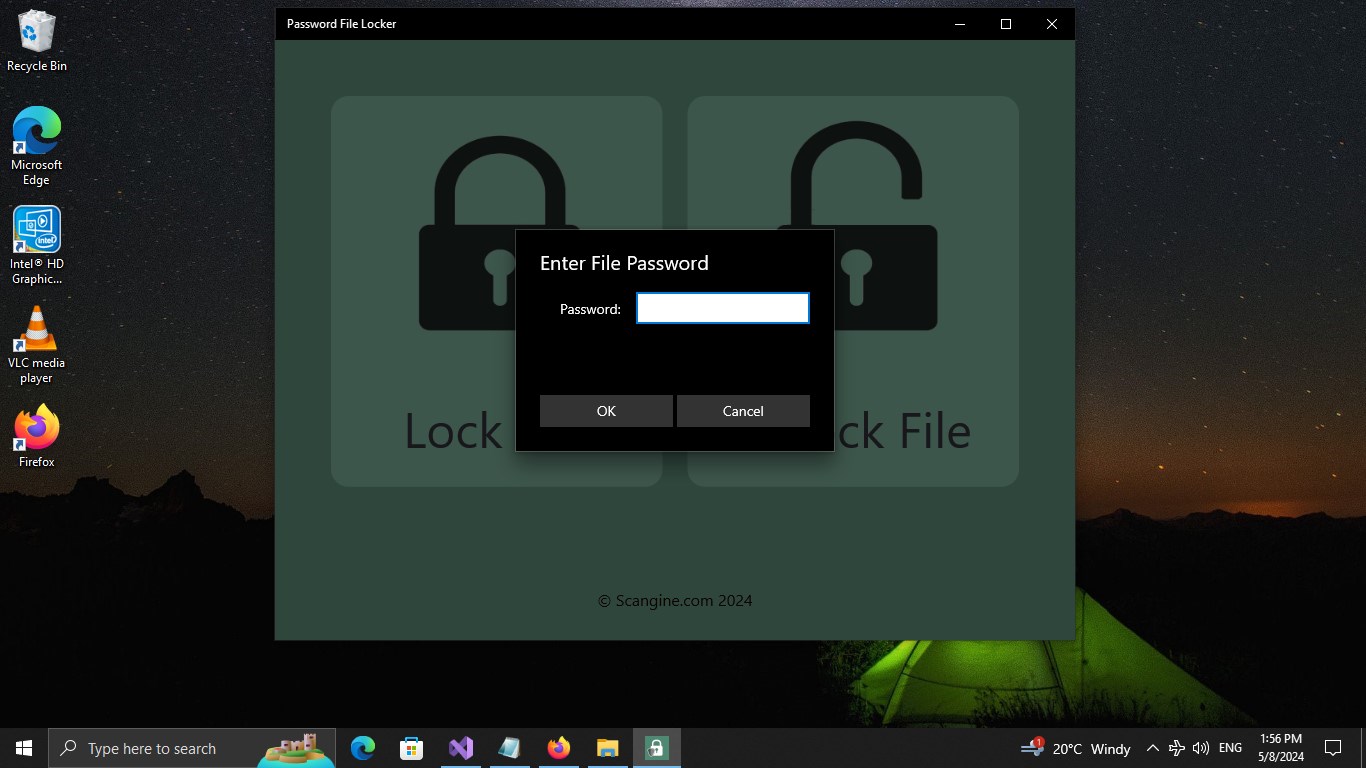Image resolution: width=1366 pixels, height=768 pixels.
Task: Launch Firefox from the taskbar
Action: point(558,747)
